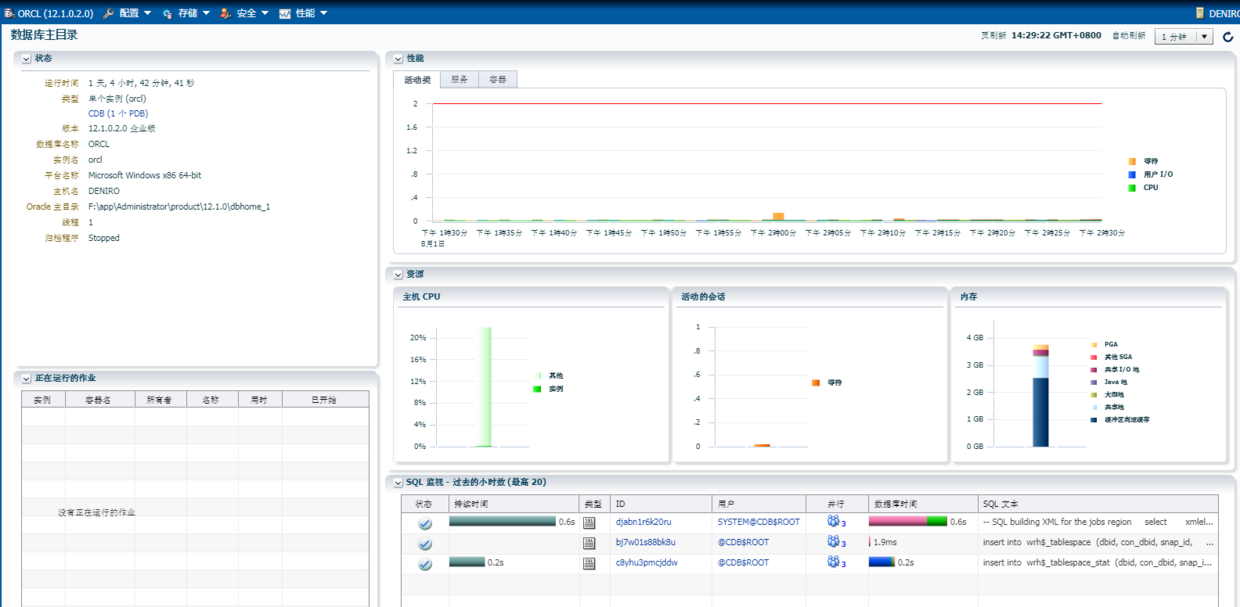Click the CPU legend swatch
This screenshot has width=1240, height=607.
point(1132,187)
